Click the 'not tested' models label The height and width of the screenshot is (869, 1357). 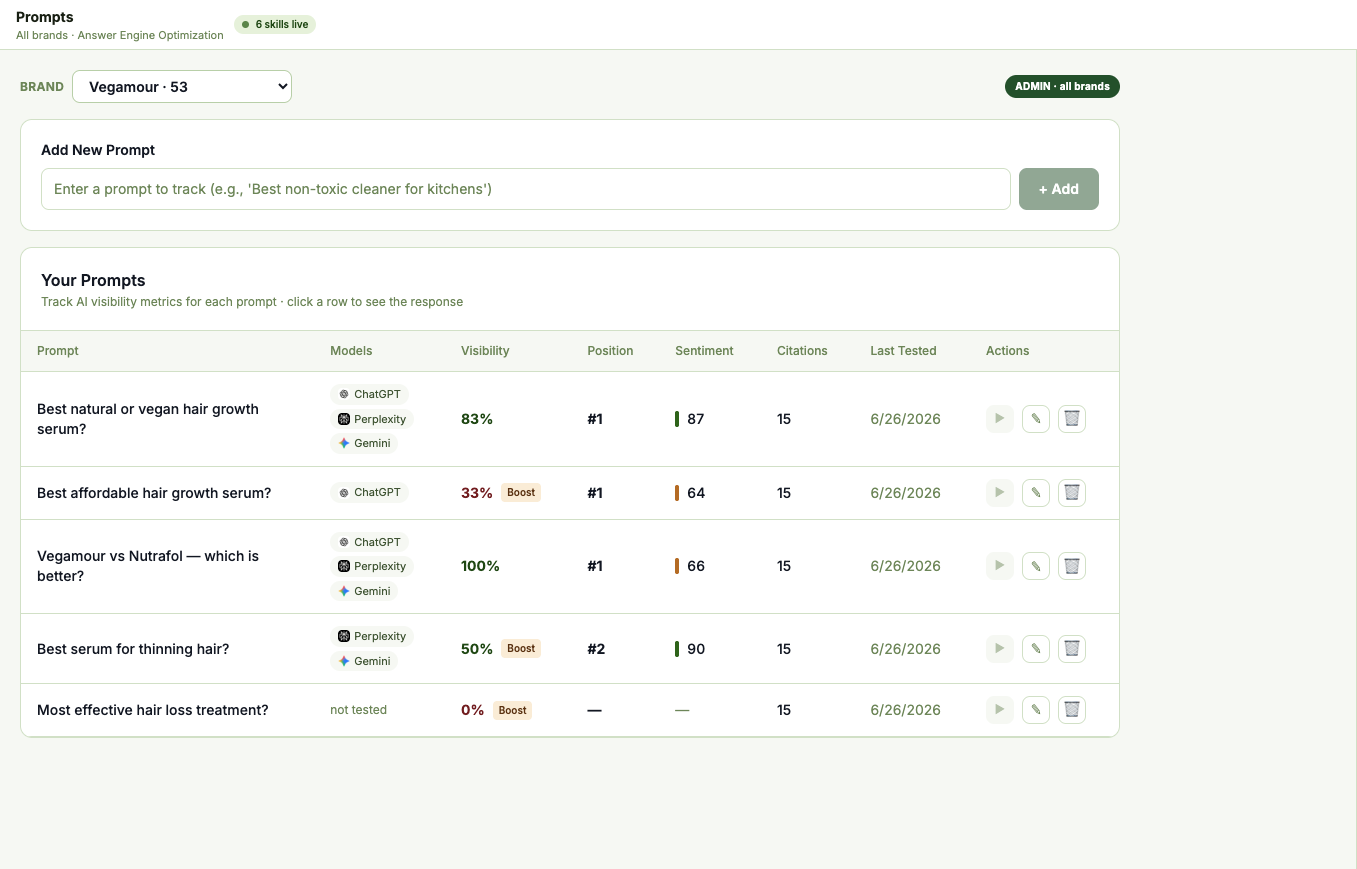[x=358, y=710]
